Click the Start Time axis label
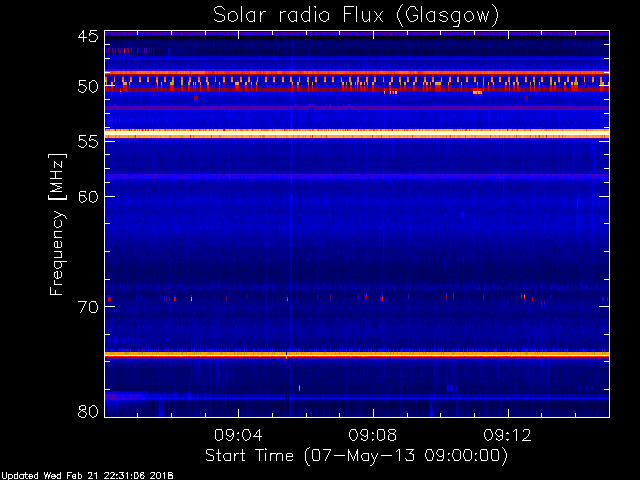Image resolution: width=640 pixels, height=480 pixels. click(356, 455)
